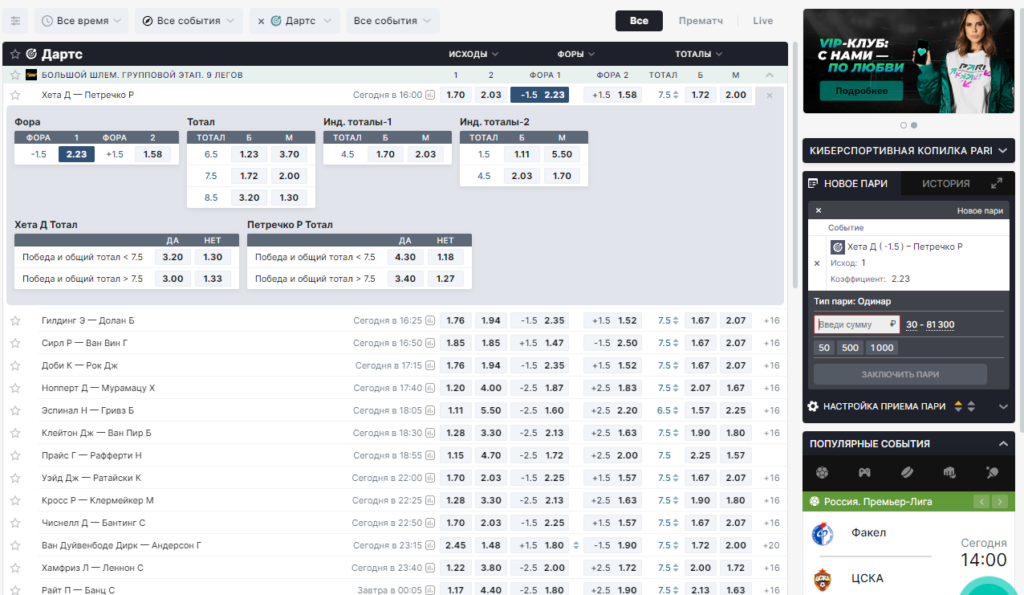This screenshot has width=1024, height=595.
Task: Click Заключить пари button
Action: pyautogui.click(x=900, y=374)
